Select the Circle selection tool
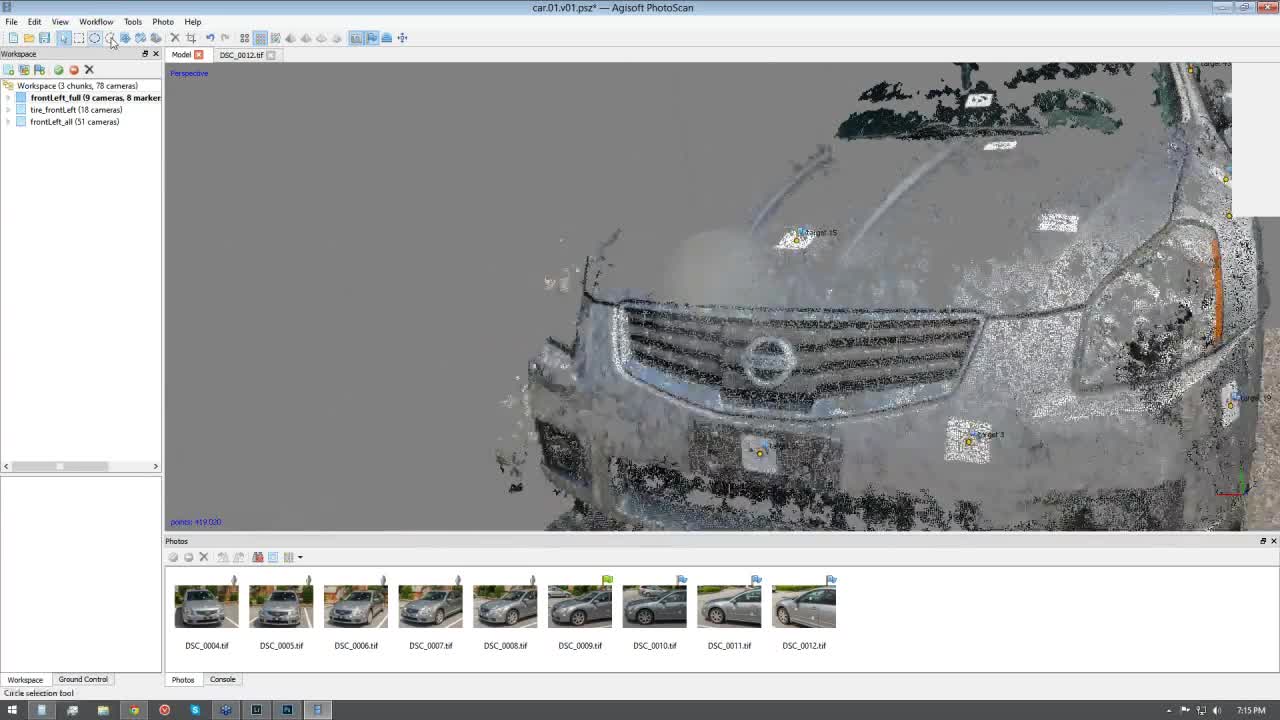Screen dimensions: 1280x720 click(x=94, y=38)
